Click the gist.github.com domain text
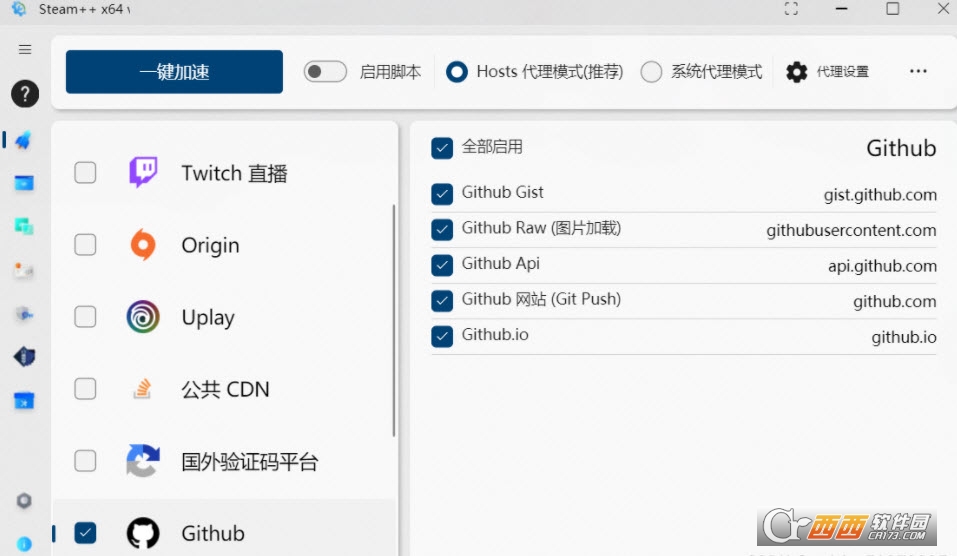Viewport: 957px width, 556px height. [x=880, y=195]
